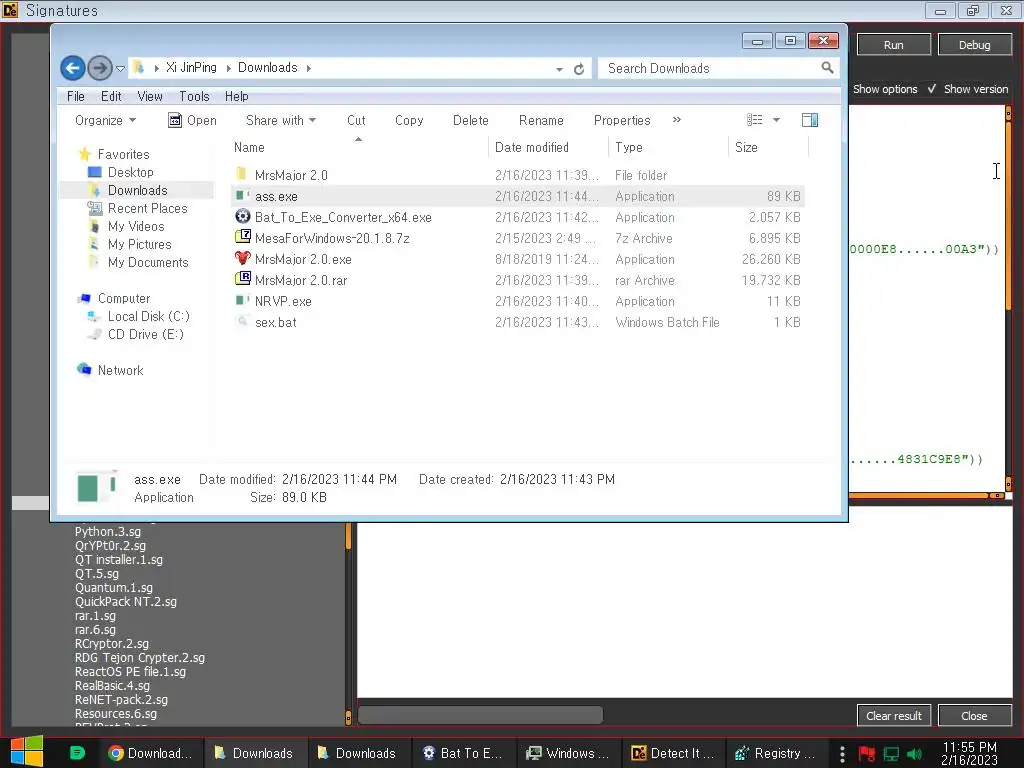The height and width of the screenshot is (768, 1024).
Task: Open the Chrome Download taskbar item
Action: pos(151,753)
